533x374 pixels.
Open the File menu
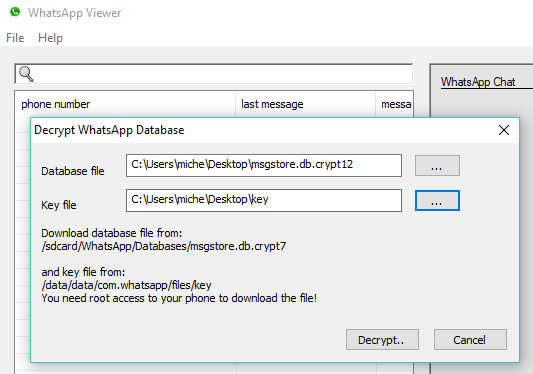tap(15, 38)
